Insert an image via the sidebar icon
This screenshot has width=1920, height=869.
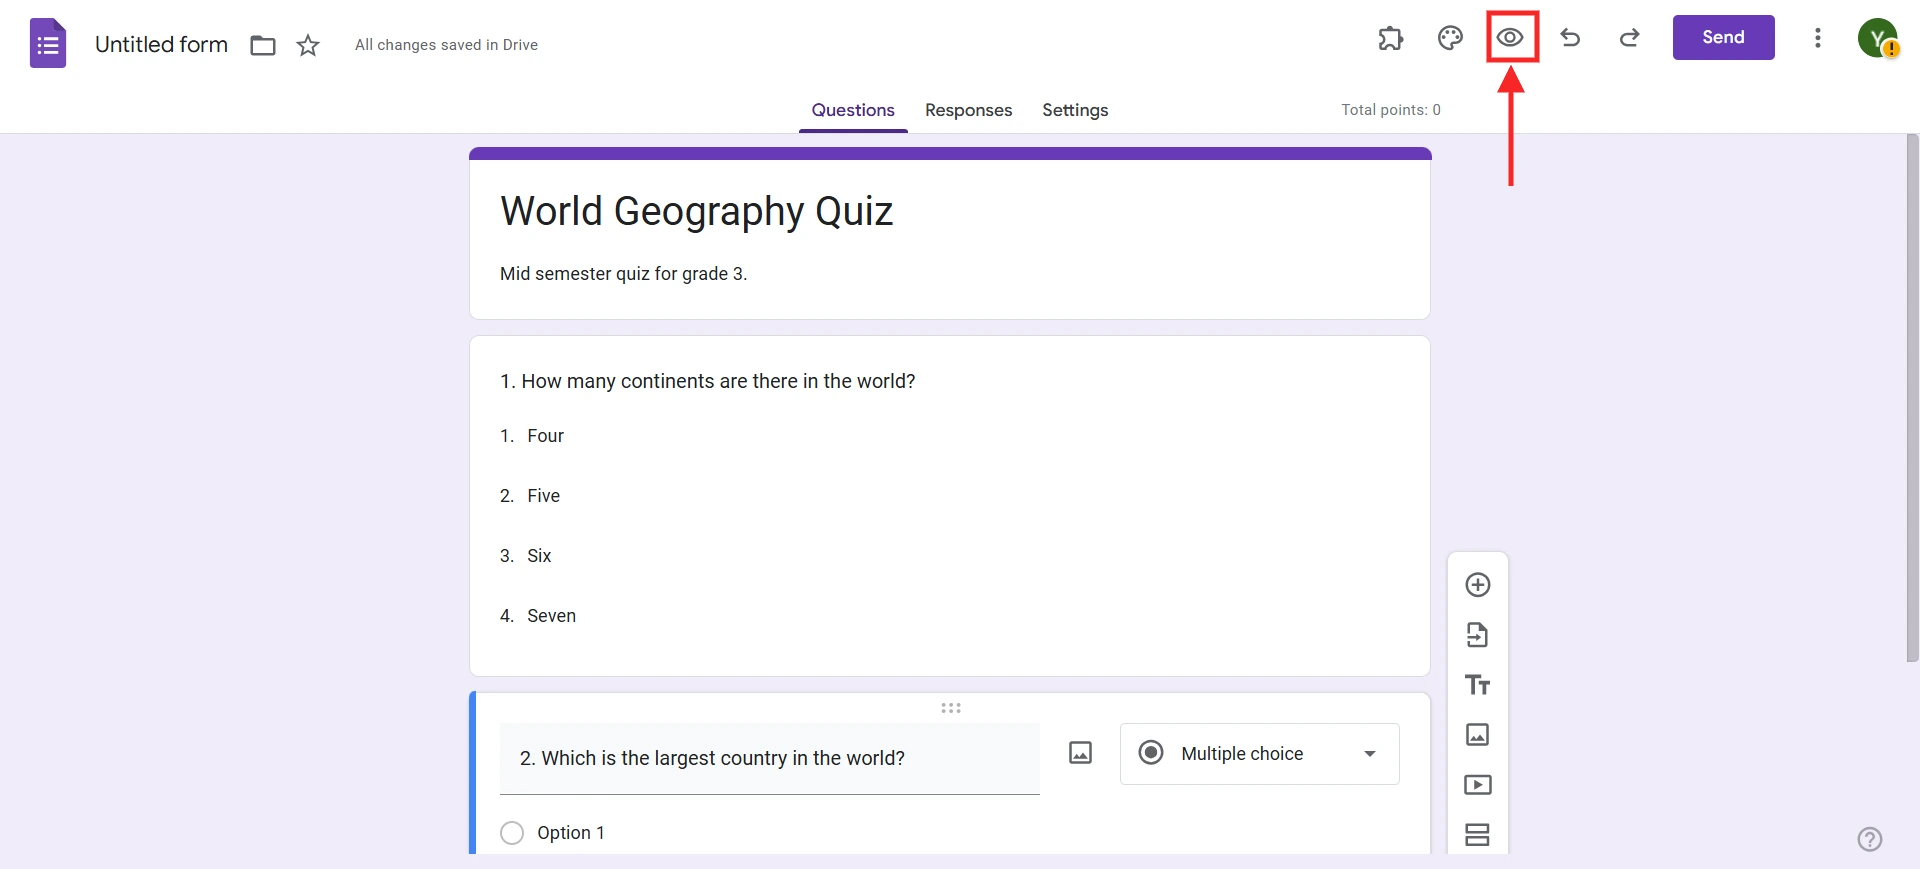(1478, 735)
